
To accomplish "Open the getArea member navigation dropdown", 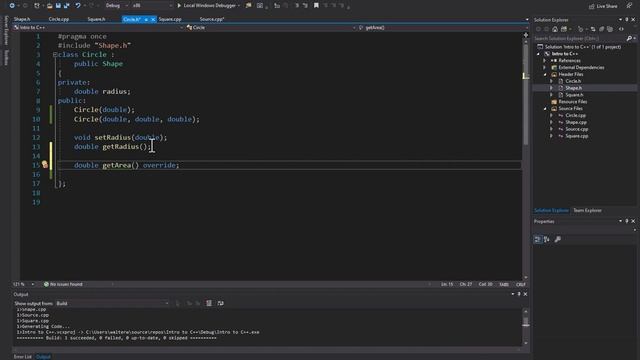I will point(442,28).
